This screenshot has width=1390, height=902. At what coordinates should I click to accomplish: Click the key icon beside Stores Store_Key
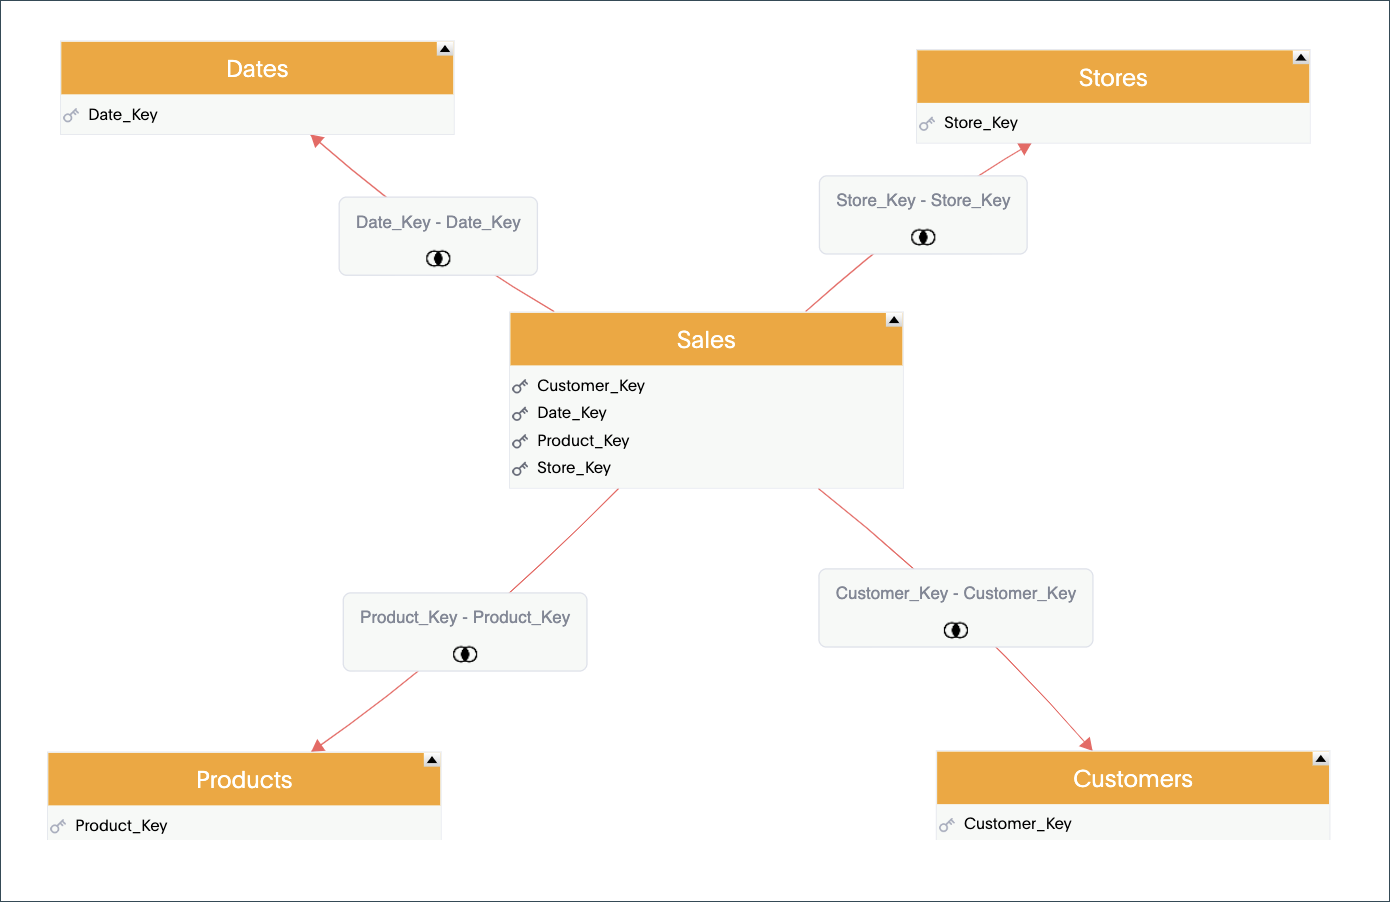(927, 124)
